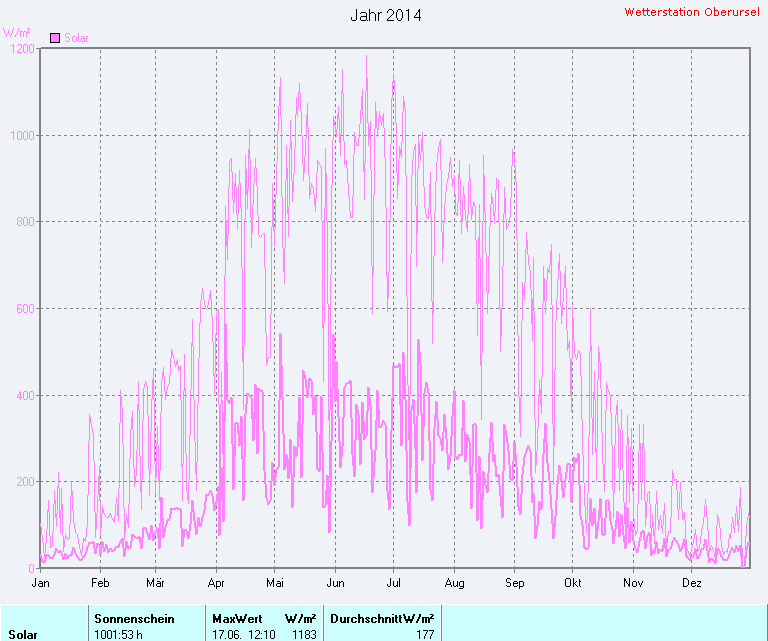Click the 'DurchschnittW/m²' column header
Viewport: 768px width, 641px height.
[x=383, y=619]
